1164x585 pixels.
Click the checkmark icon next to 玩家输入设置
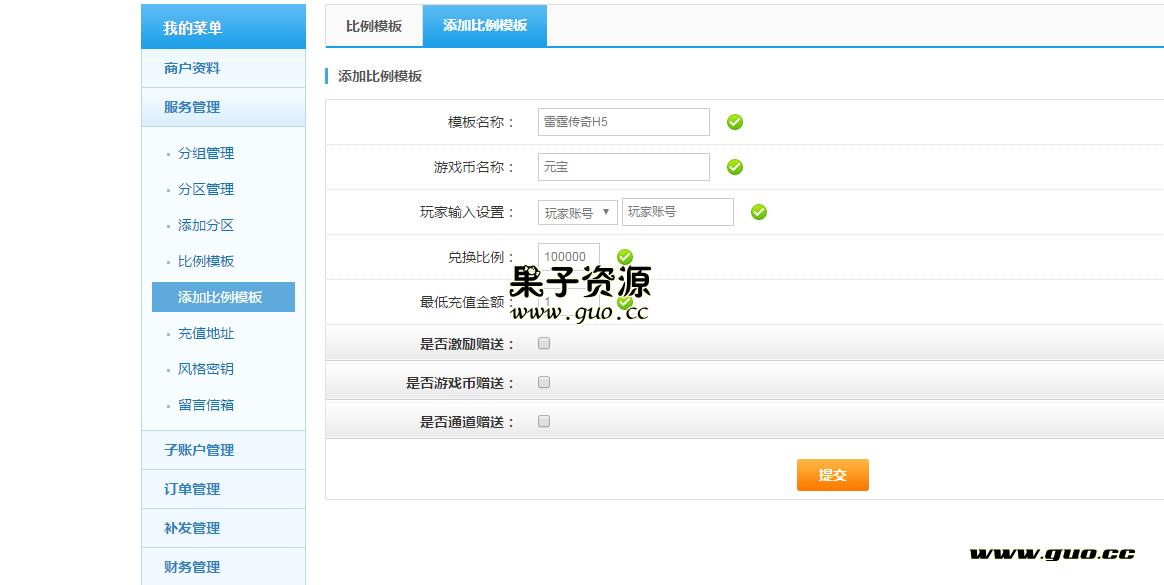tap(758, 212)
